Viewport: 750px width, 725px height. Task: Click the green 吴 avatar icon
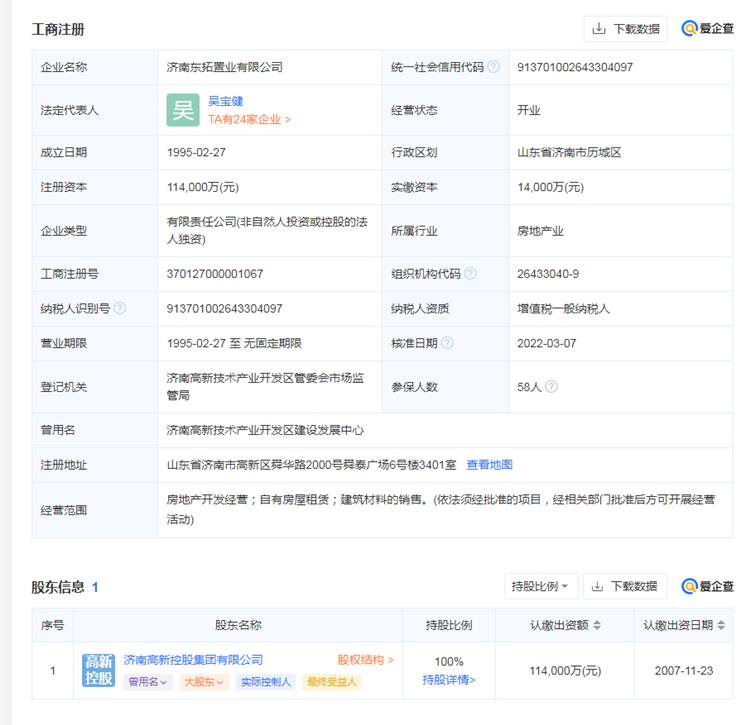click(x=183, y=110)
